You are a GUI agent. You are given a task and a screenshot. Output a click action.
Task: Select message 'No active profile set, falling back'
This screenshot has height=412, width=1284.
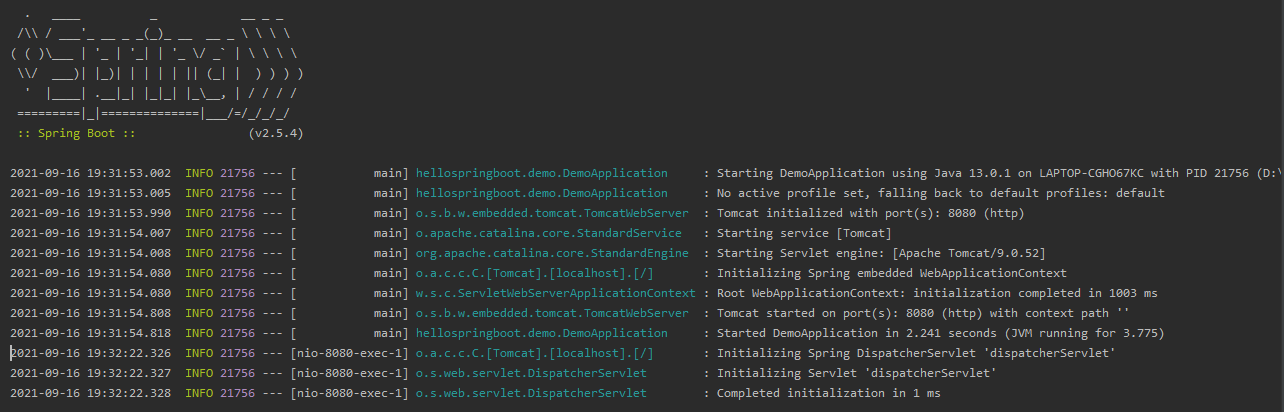839,193
